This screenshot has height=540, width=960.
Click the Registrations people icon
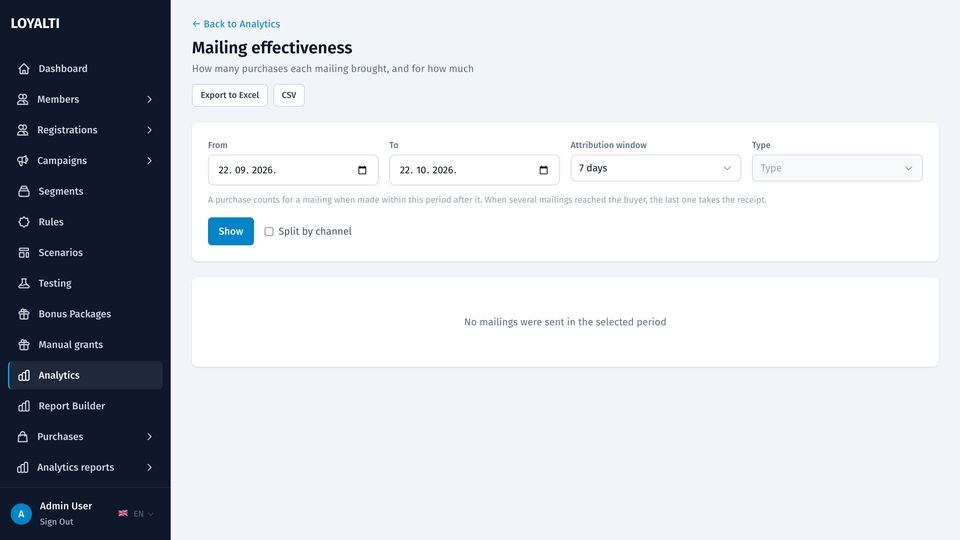point(23,130)
